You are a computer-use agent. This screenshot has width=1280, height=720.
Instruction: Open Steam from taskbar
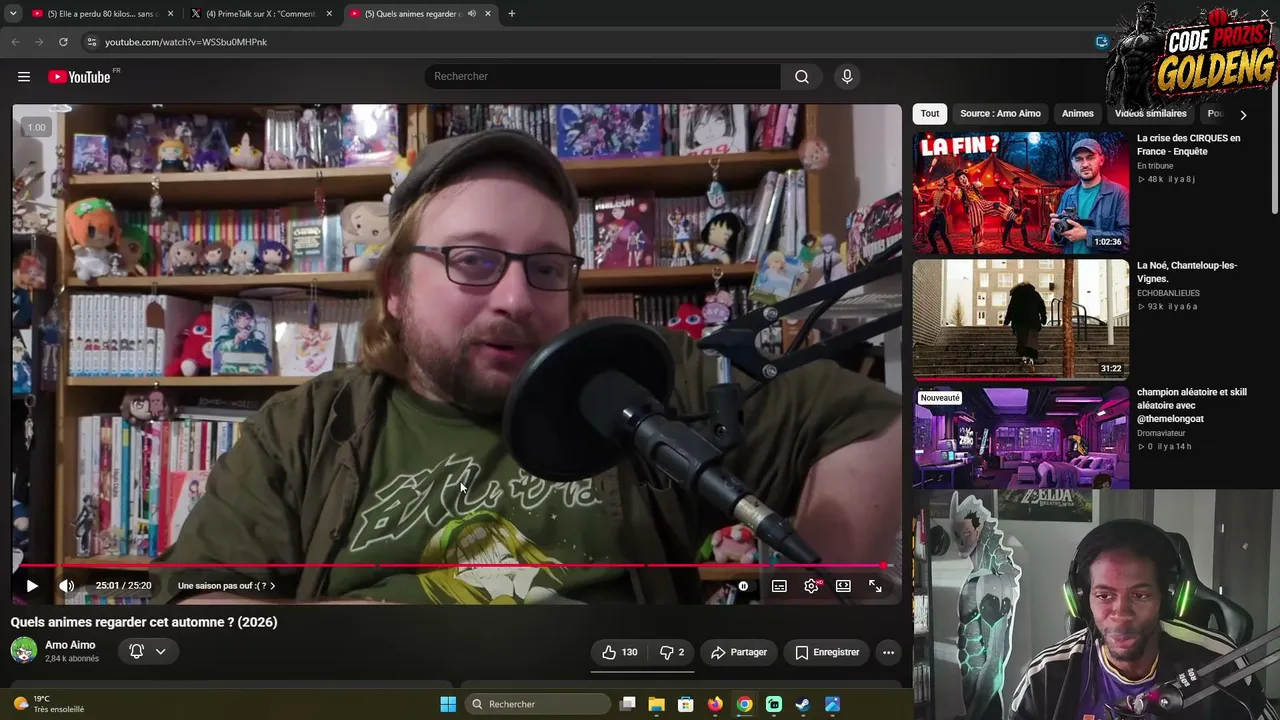pyautogui.click(x=803, y=704)
